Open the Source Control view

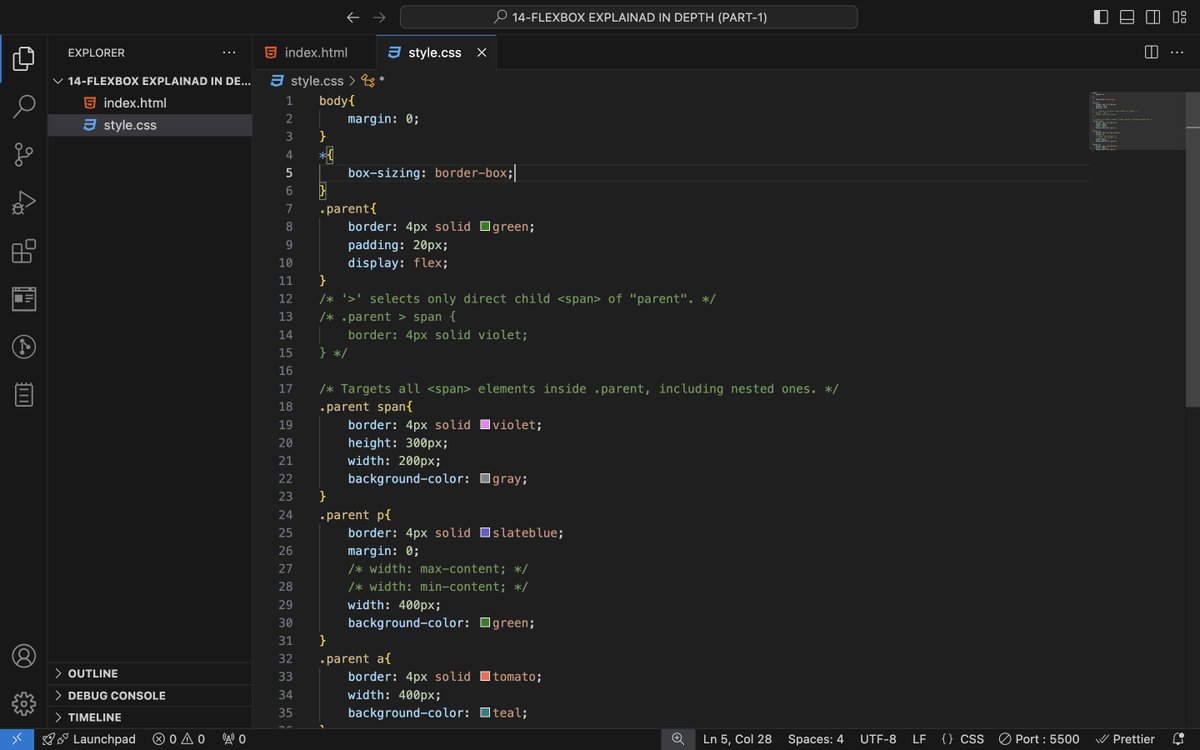click(24, 155)
